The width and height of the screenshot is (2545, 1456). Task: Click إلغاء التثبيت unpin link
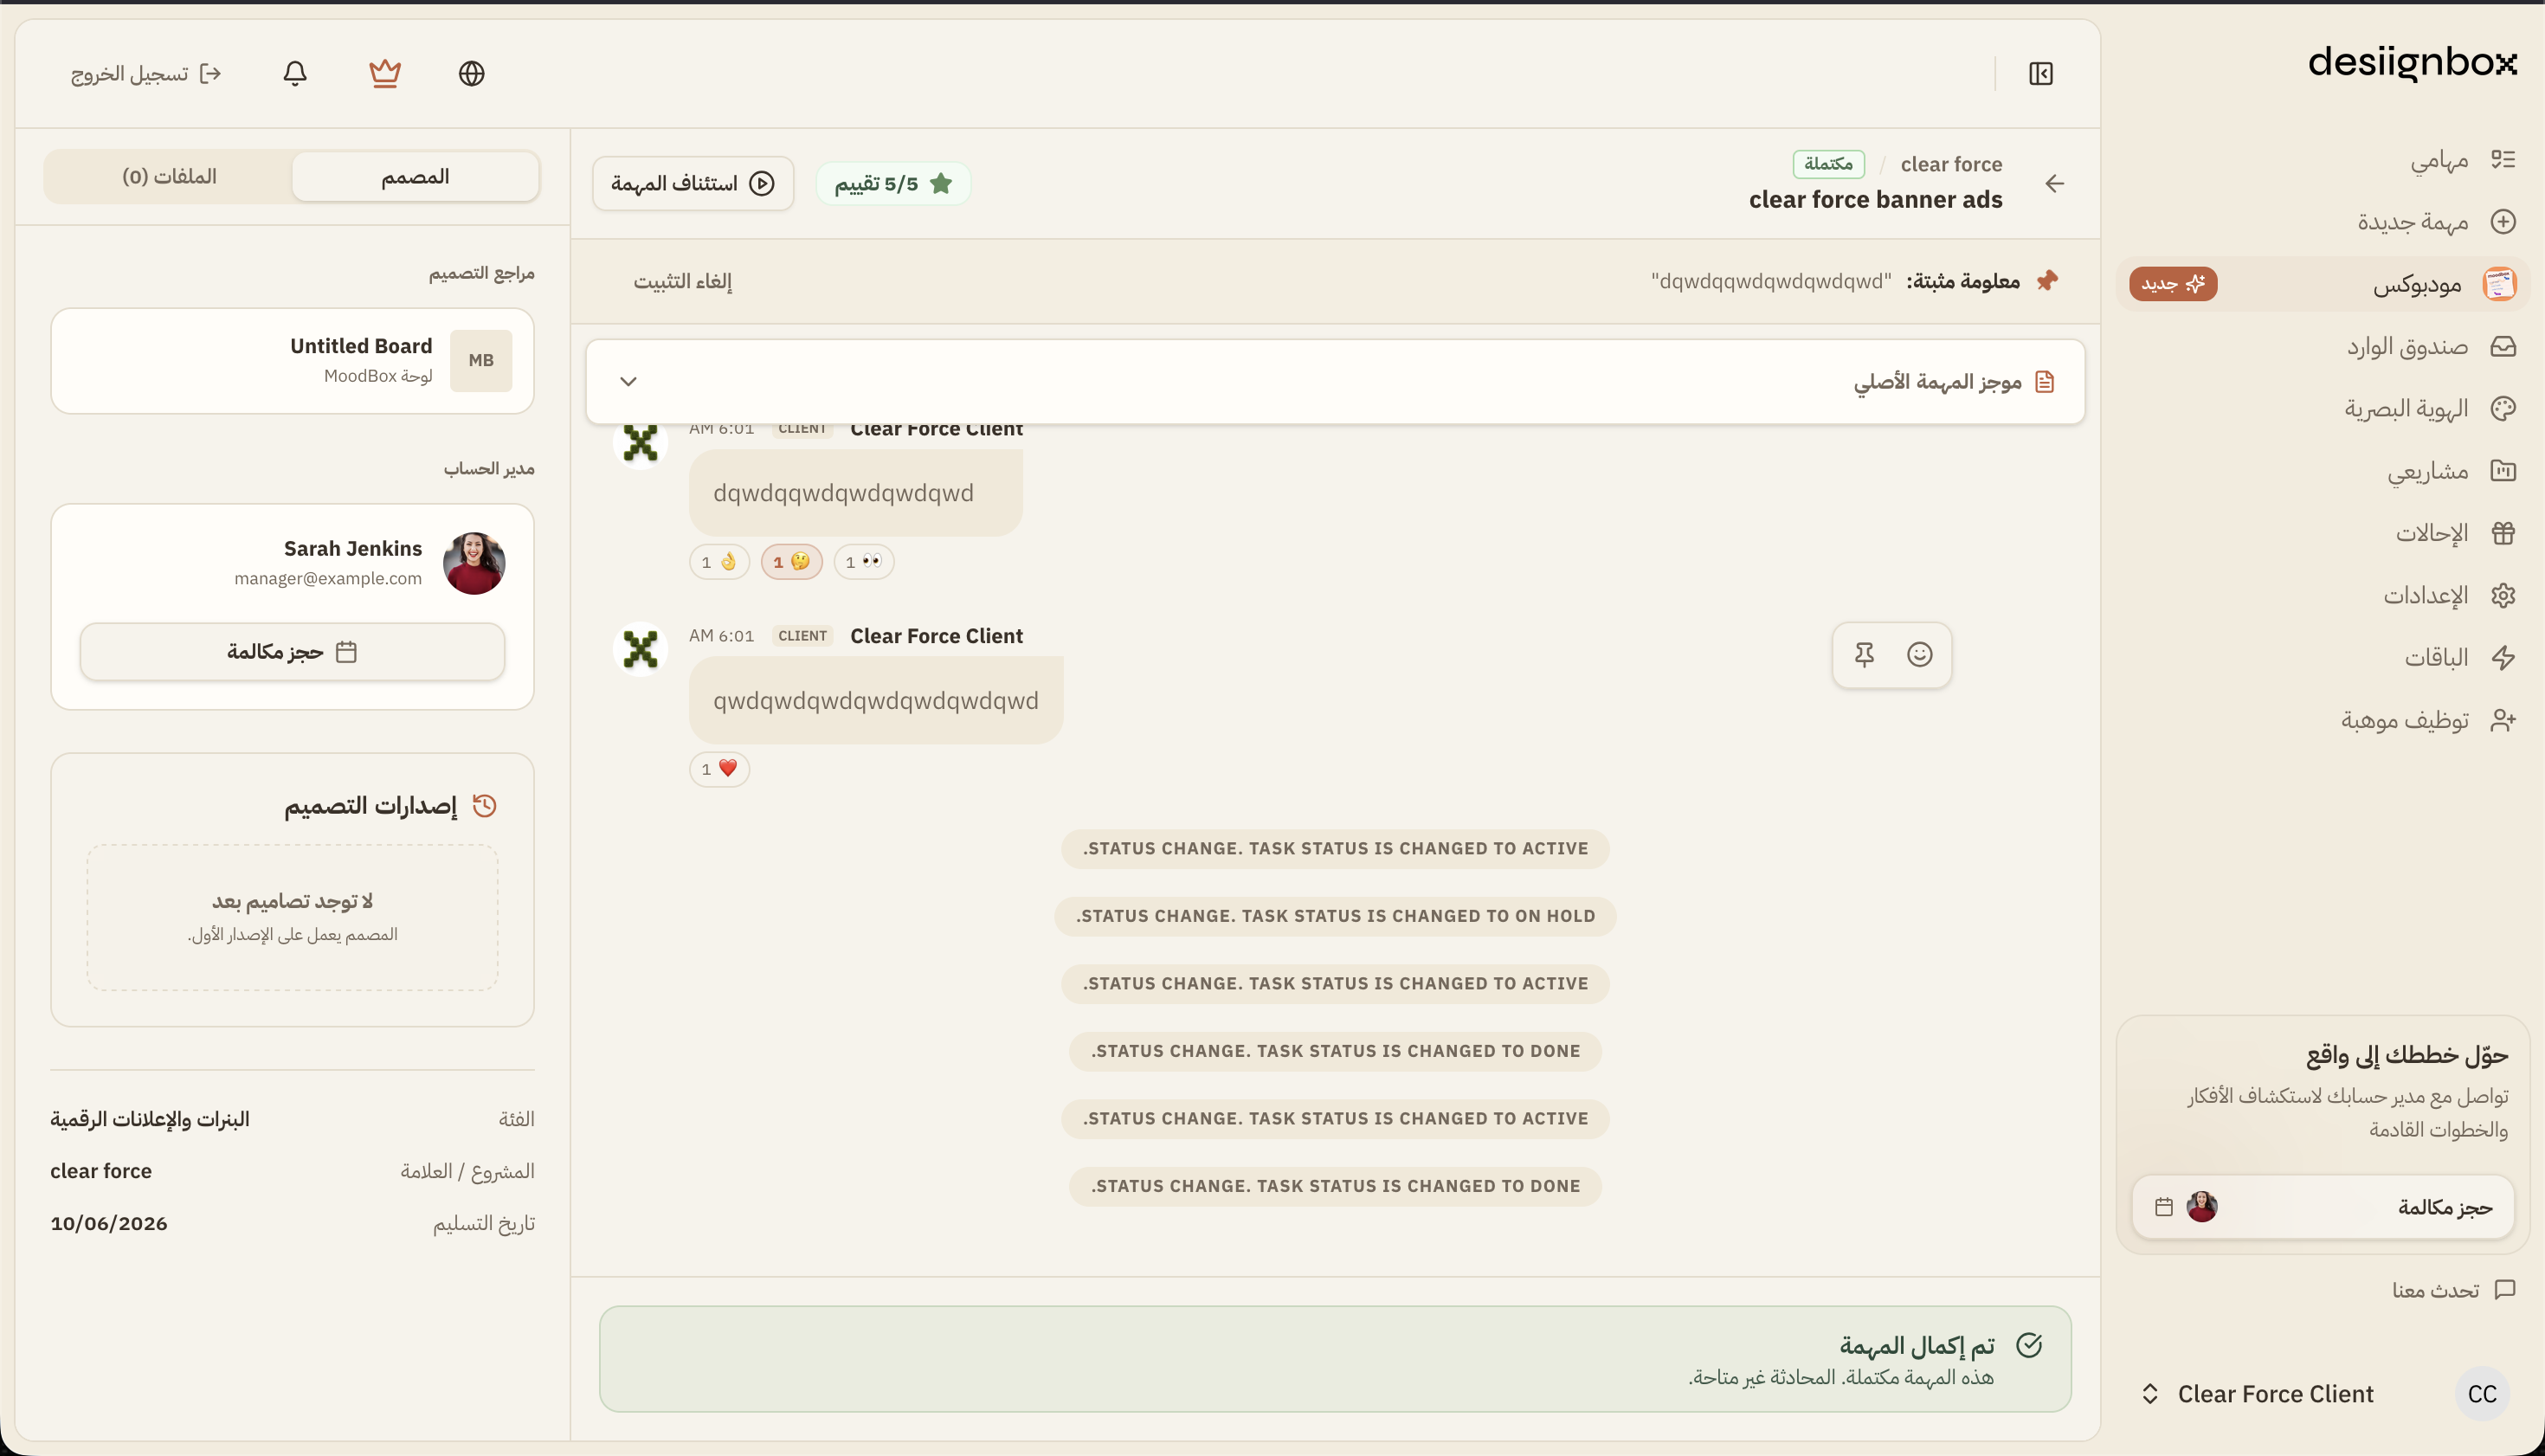point(683,282)
